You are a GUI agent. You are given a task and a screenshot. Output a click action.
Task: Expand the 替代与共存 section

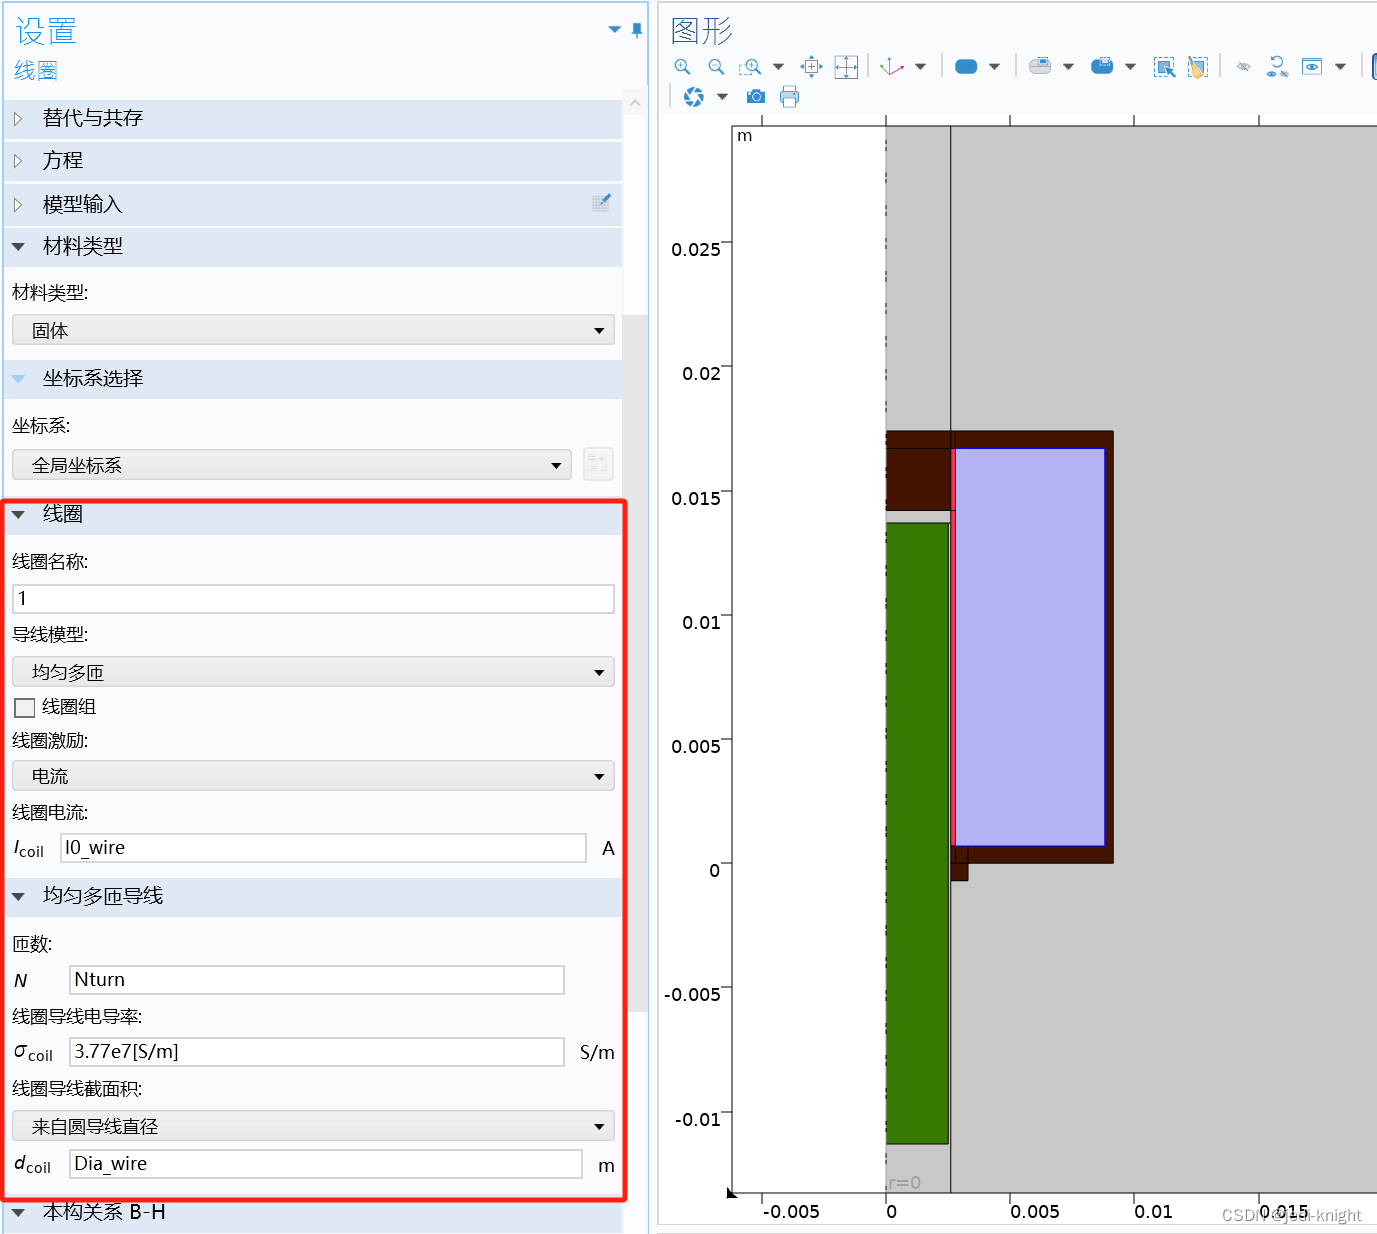pos(18,119)
